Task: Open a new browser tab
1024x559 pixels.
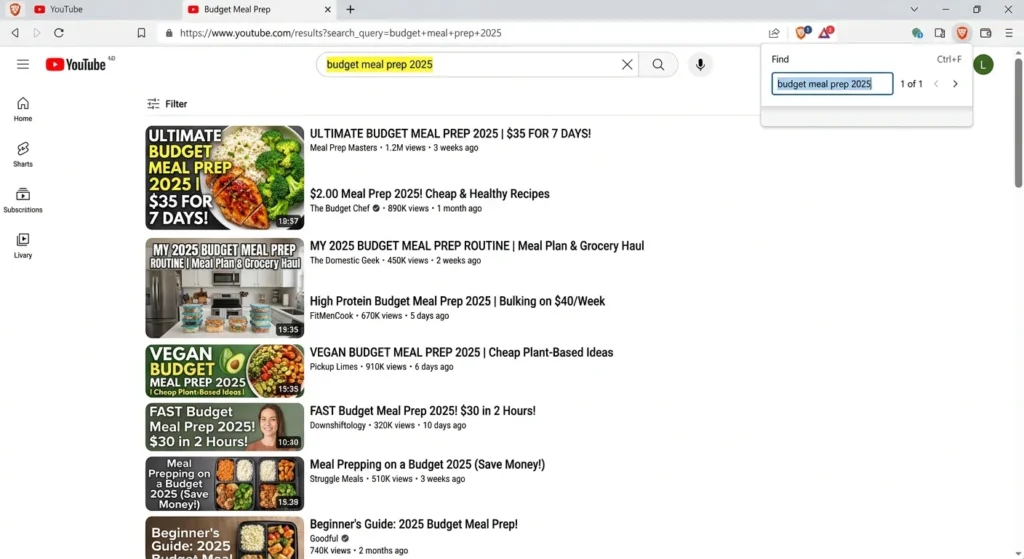Action: tap(350, 9)
